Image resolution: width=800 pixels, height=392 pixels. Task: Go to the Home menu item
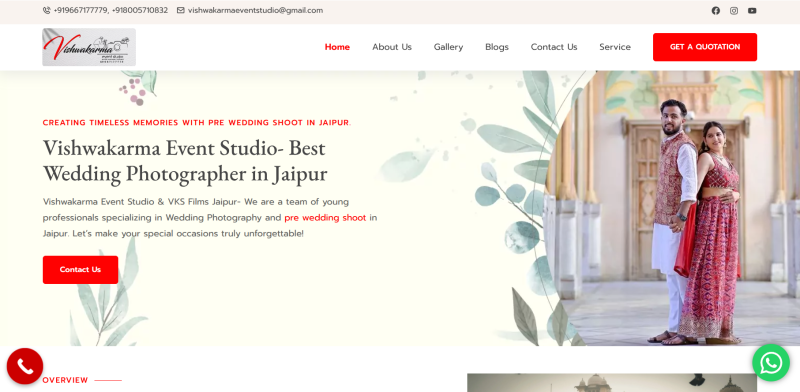click(x=337, y=47)
